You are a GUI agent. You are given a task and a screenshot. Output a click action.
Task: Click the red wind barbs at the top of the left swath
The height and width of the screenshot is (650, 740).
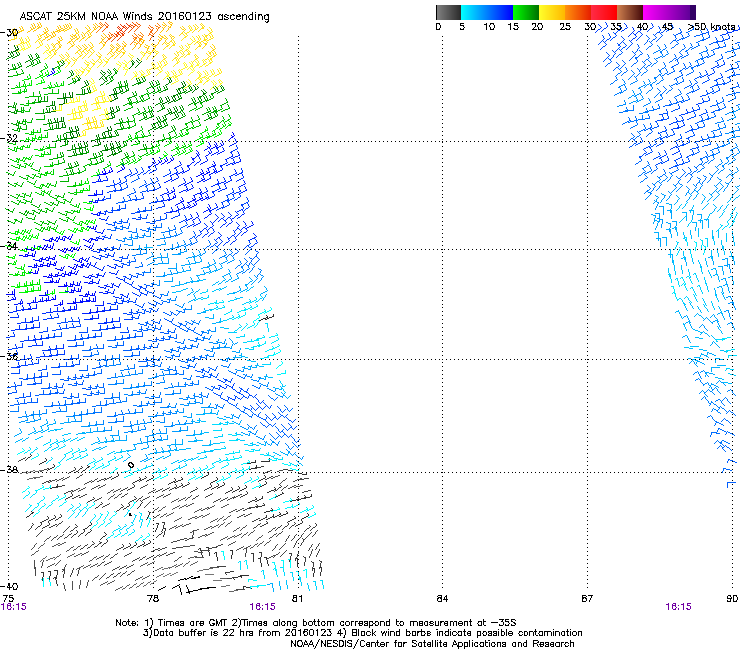point(121,32)
